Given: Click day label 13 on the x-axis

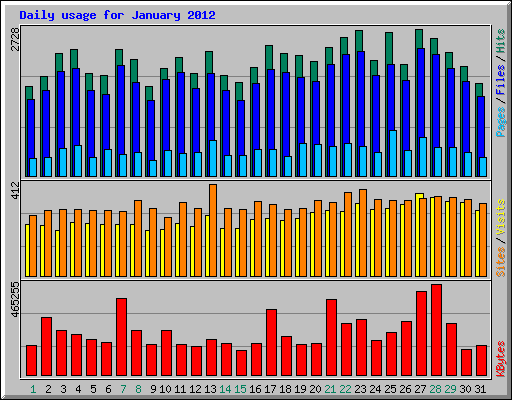Looking at the screenshot, I should click(x=210, y=389).
